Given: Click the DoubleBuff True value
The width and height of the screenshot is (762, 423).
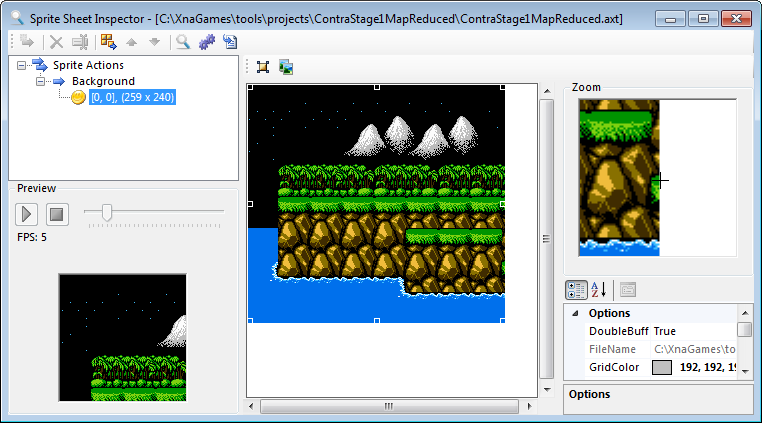Looking at the screenshot, I should 665,331.
